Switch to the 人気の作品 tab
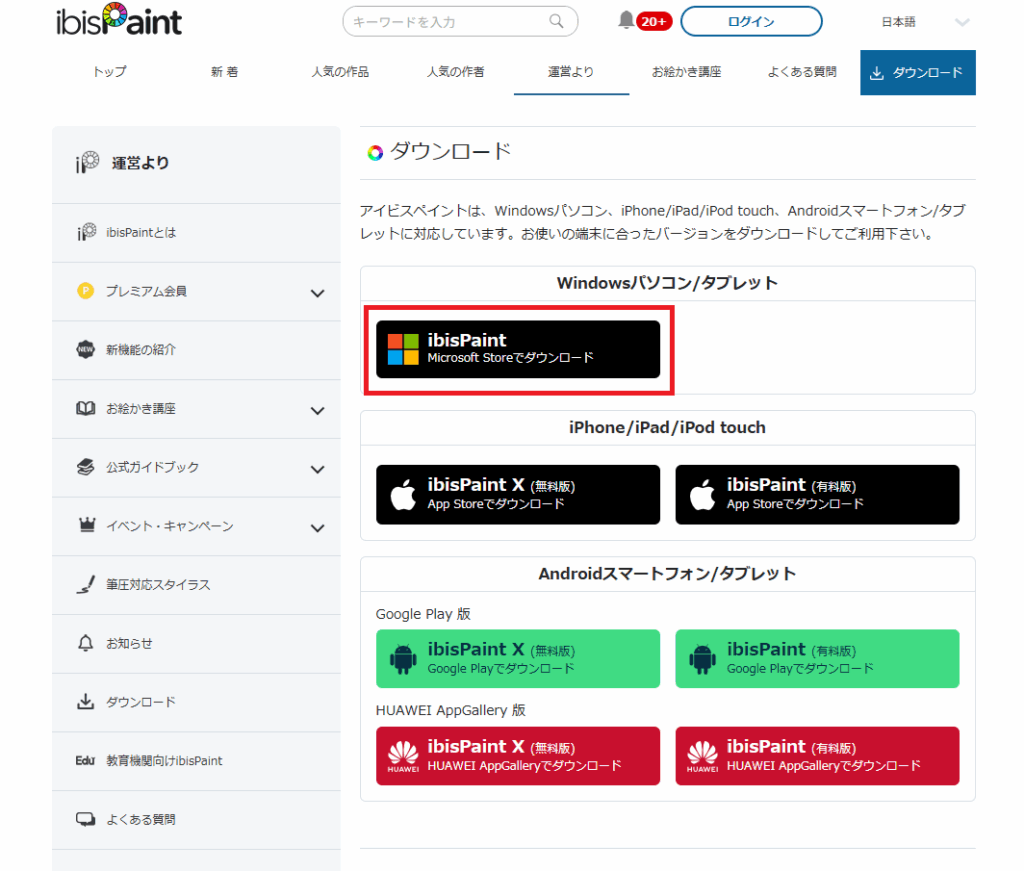 coord(340,72)
